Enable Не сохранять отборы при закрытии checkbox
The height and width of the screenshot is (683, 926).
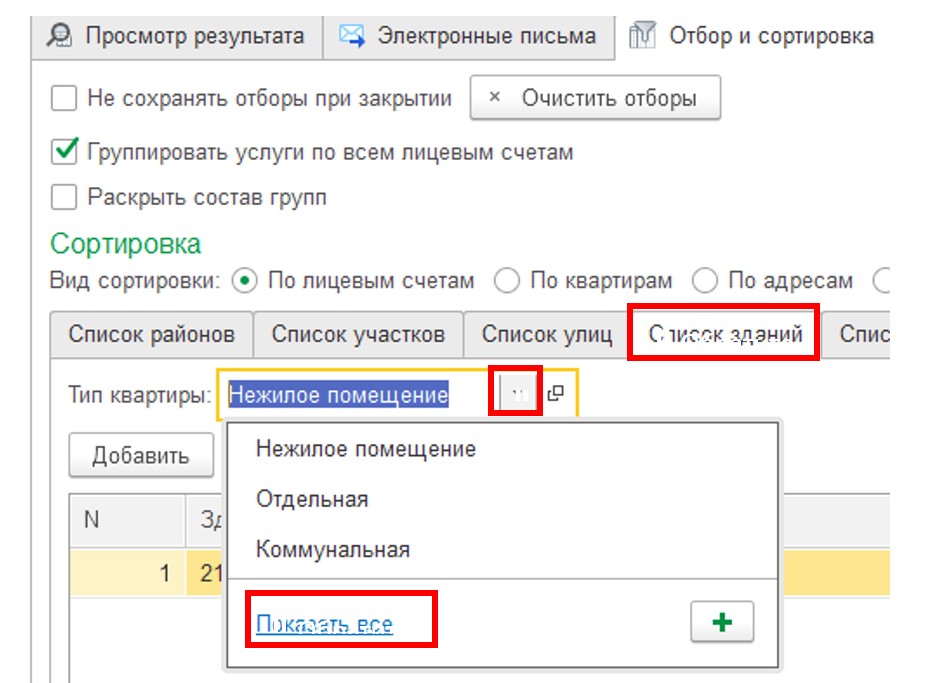pyautogui.click(x=64, y=98)
